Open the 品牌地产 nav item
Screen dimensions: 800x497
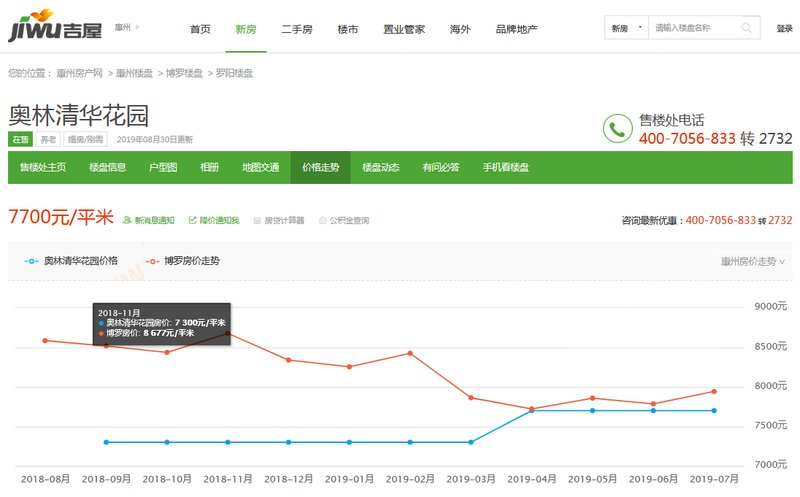(516, 29)
